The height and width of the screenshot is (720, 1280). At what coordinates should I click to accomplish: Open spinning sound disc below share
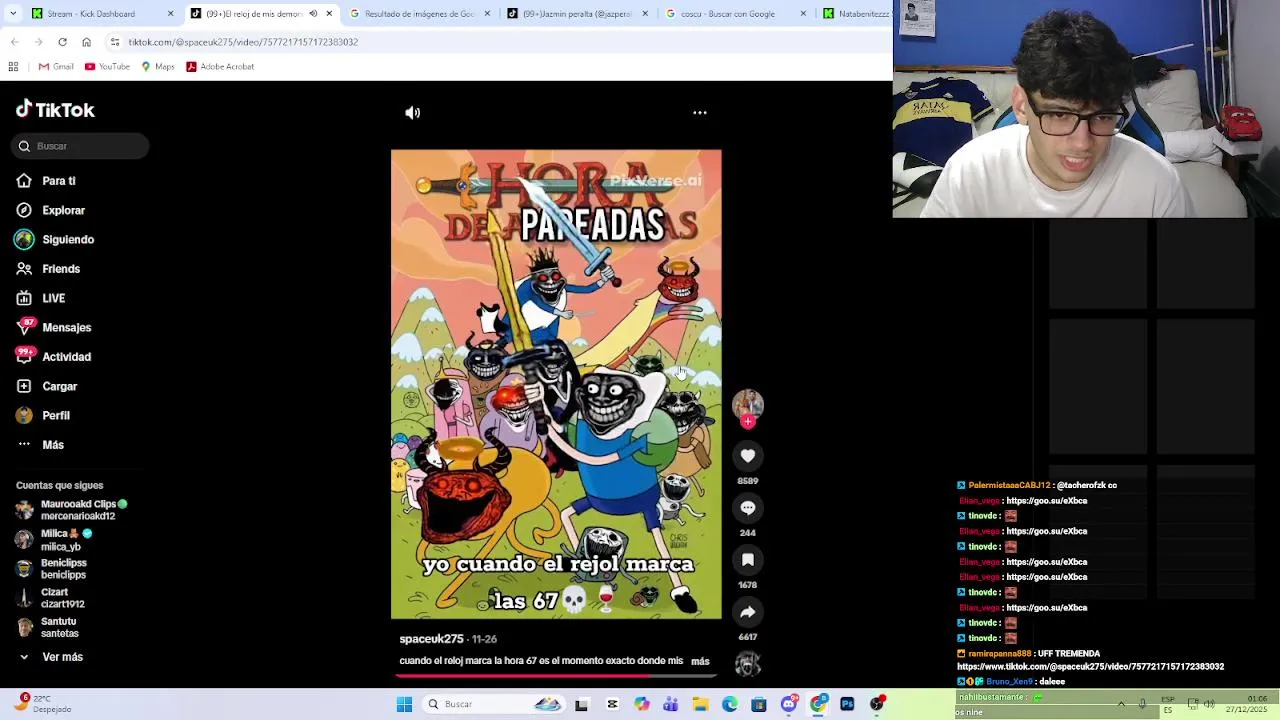click(747, 664)
